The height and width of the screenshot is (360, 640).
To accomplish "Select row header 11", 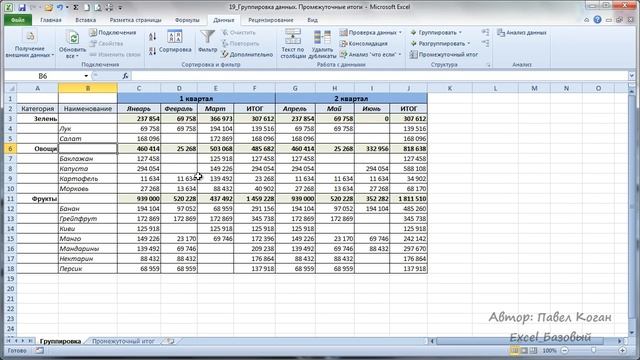I will pos(11,199).
